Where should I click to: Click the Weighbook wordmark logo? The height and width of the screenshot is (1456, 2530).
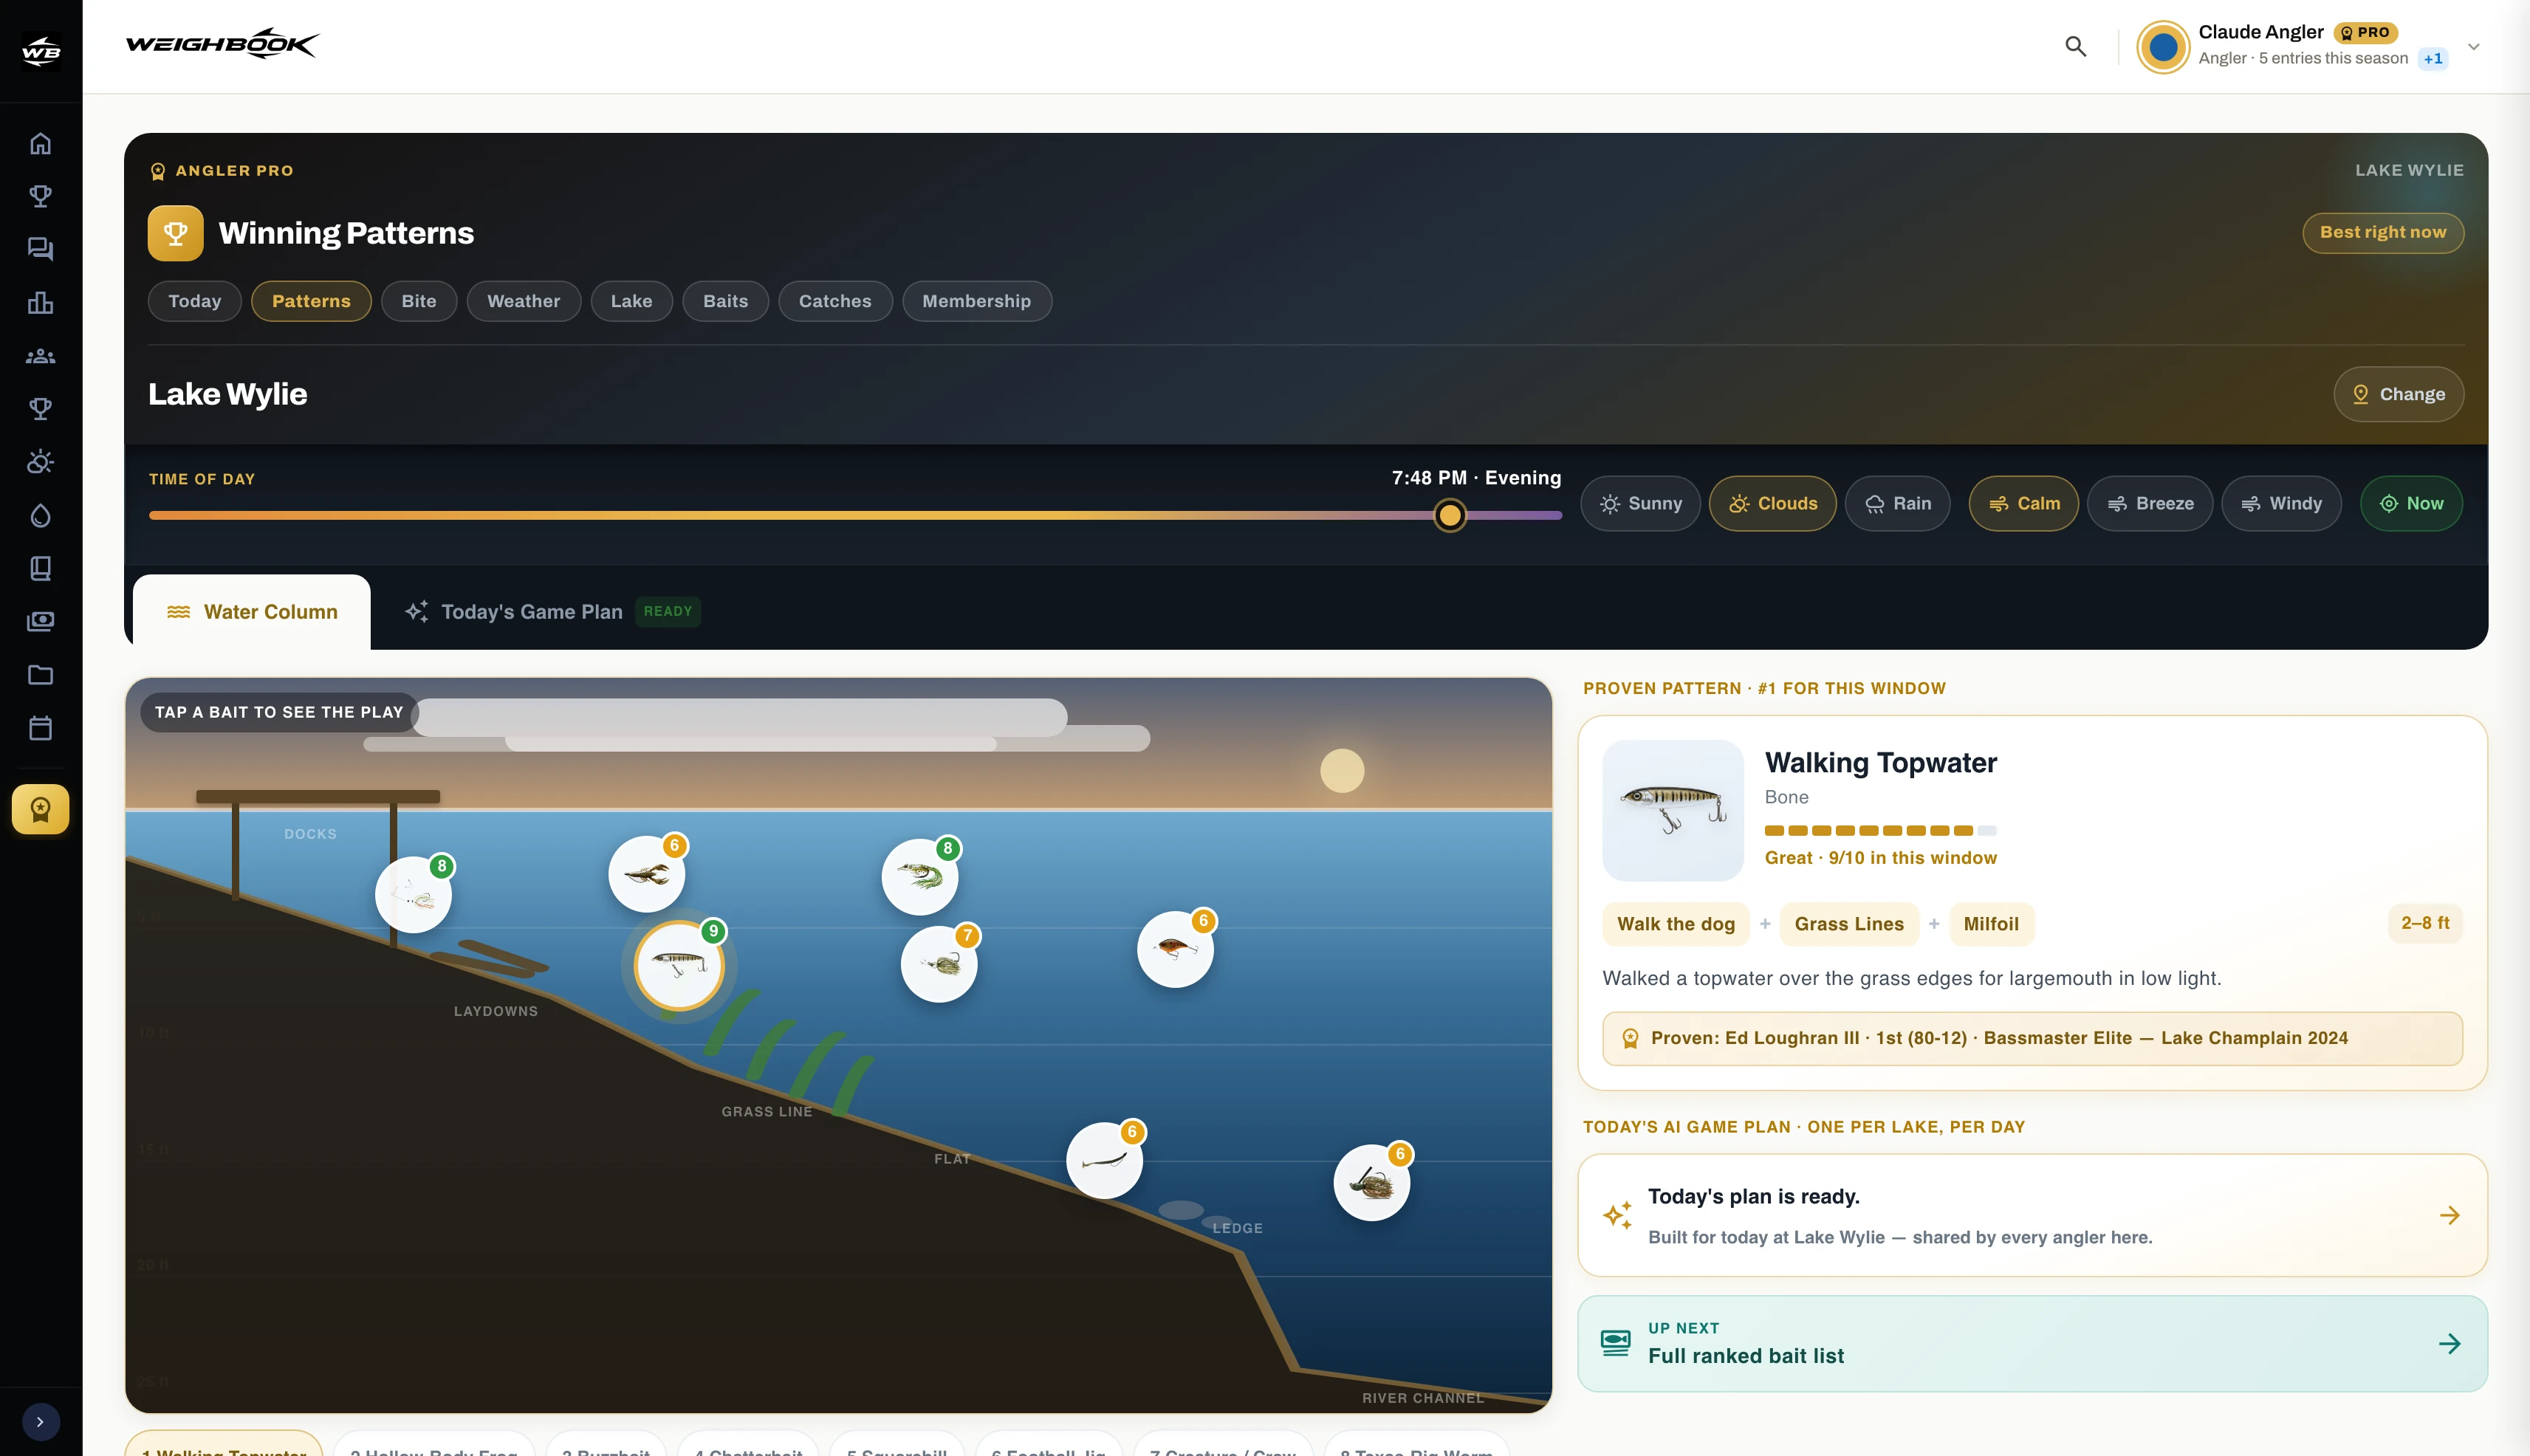(x=222, y=44)
